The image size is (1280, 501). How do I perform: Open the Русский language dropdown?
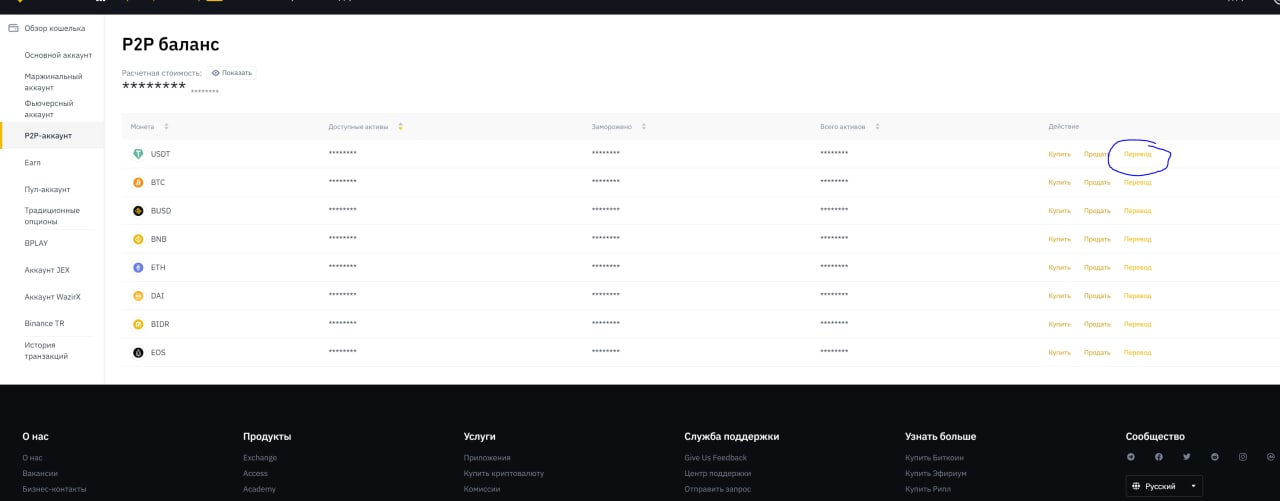point(1164,486)
